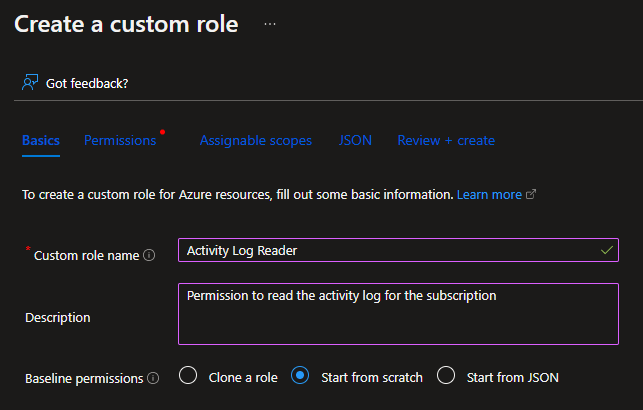The width and height of the screenshot is (643, 410).
Task: Click the info icon beside Custom role name
Action: pos(149,255)
